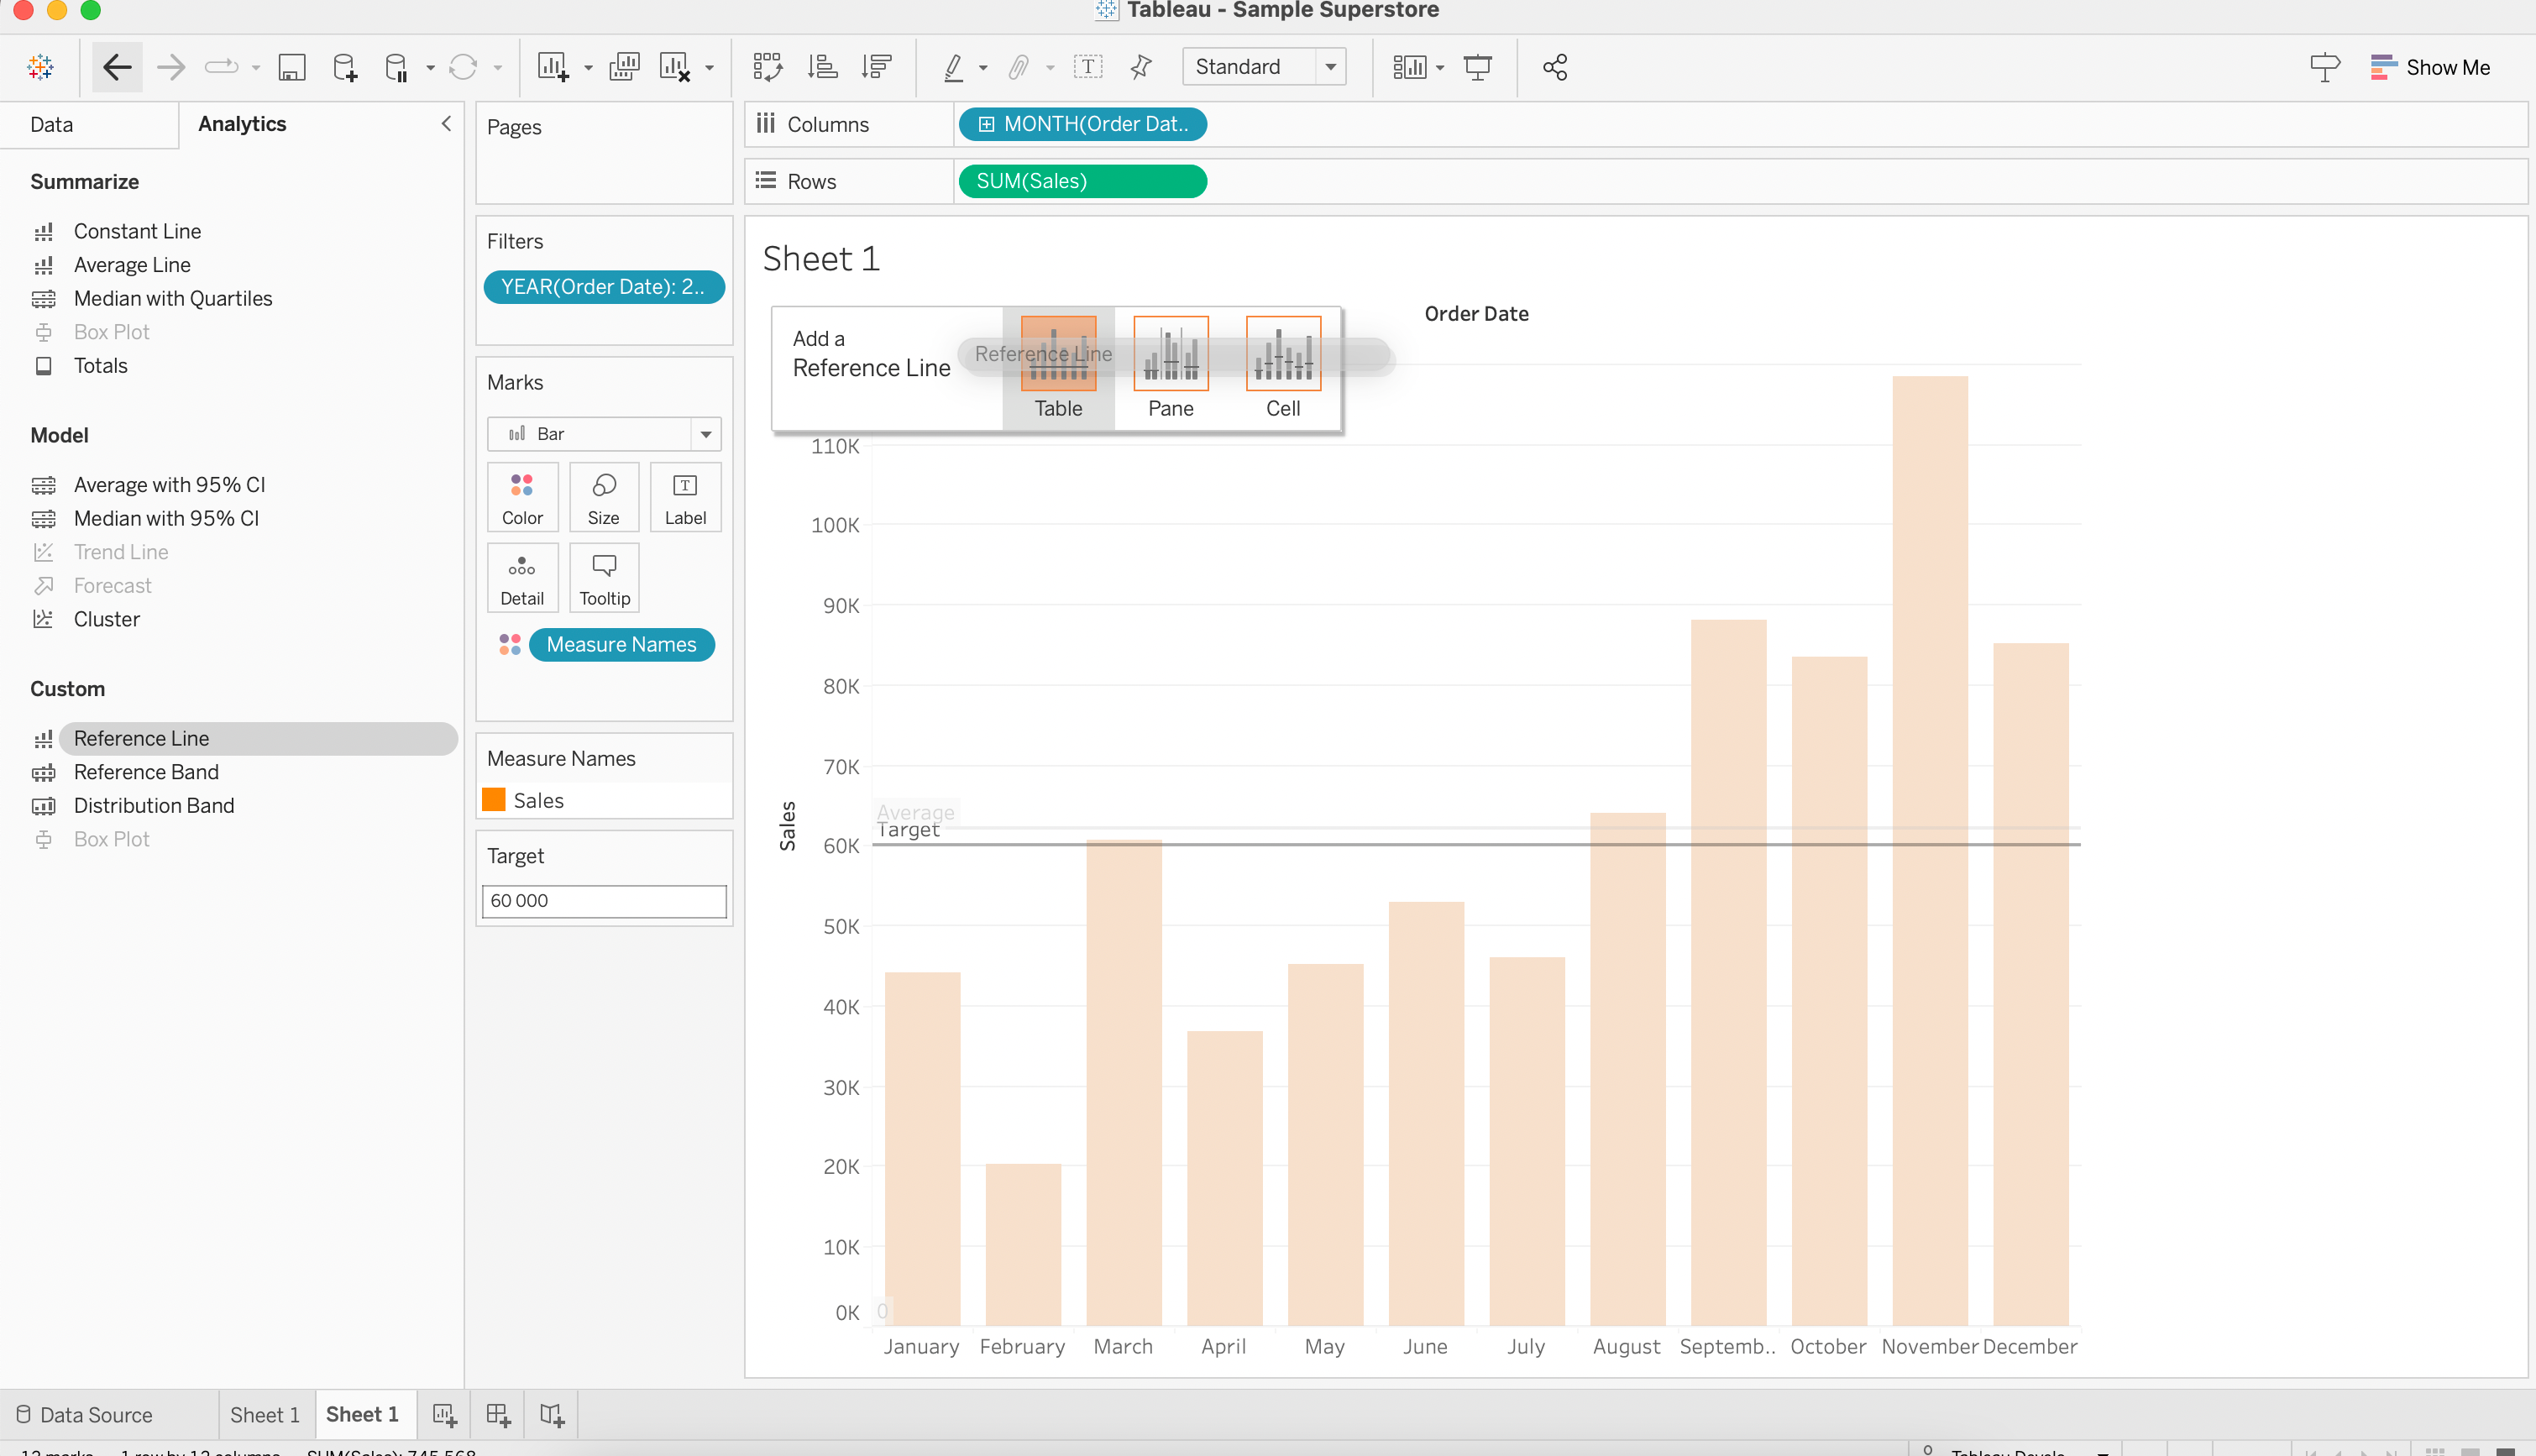Click the Redo forward arrow
Screen dimensions: 2536x1456
(x=171, y=67)
